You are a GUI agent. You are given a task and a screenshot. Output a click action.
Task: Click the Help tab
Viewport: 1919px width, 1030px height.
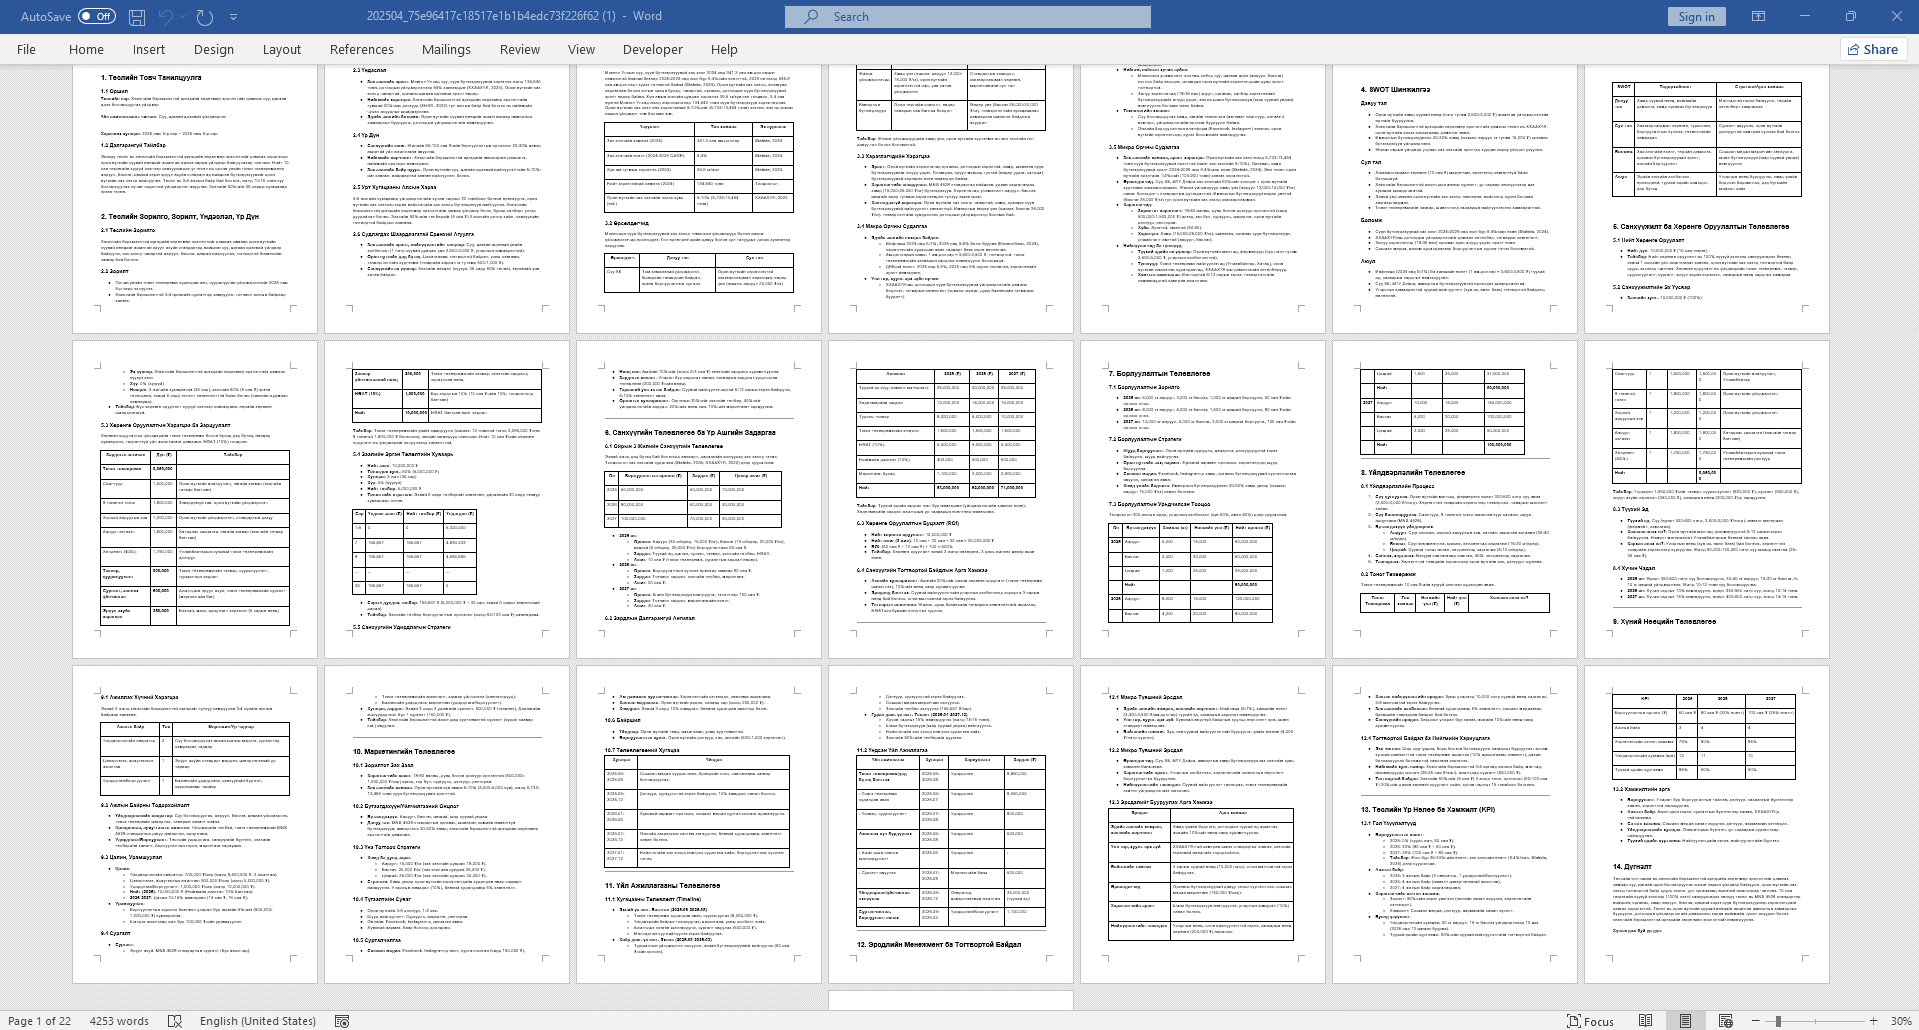point(724,49)
